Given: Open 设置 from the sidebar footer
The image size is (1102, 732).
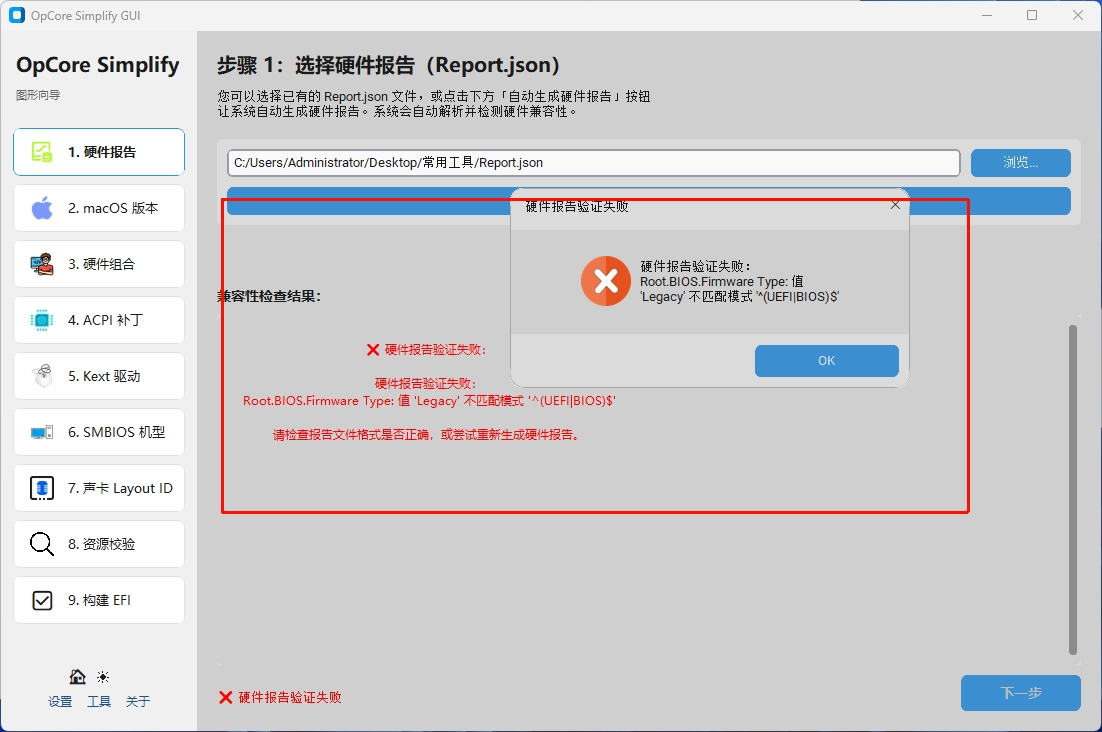Looking at the screenshot, I should pyautogui.click(x=60, y=701).
